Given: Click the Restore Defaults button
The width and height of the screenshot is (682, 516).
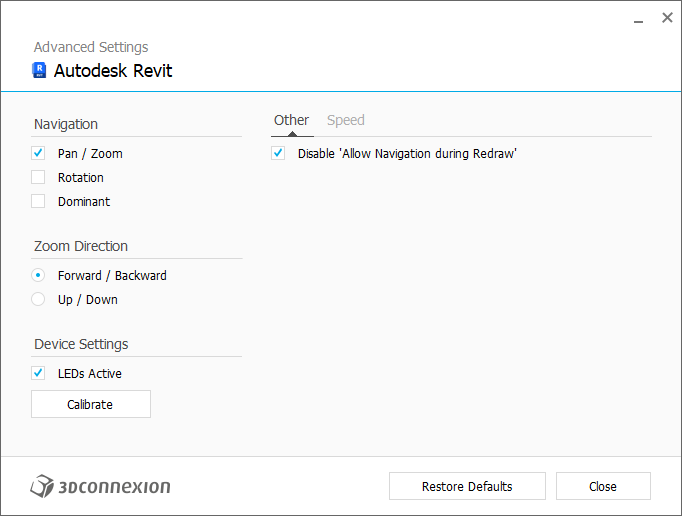Looking at the screenshot, I should click(x=467, y=486).
